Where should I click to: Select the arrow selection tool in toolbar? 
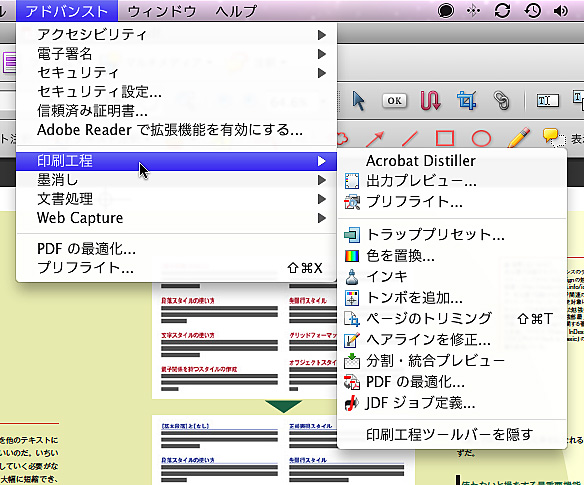click(x=358, y=101)
